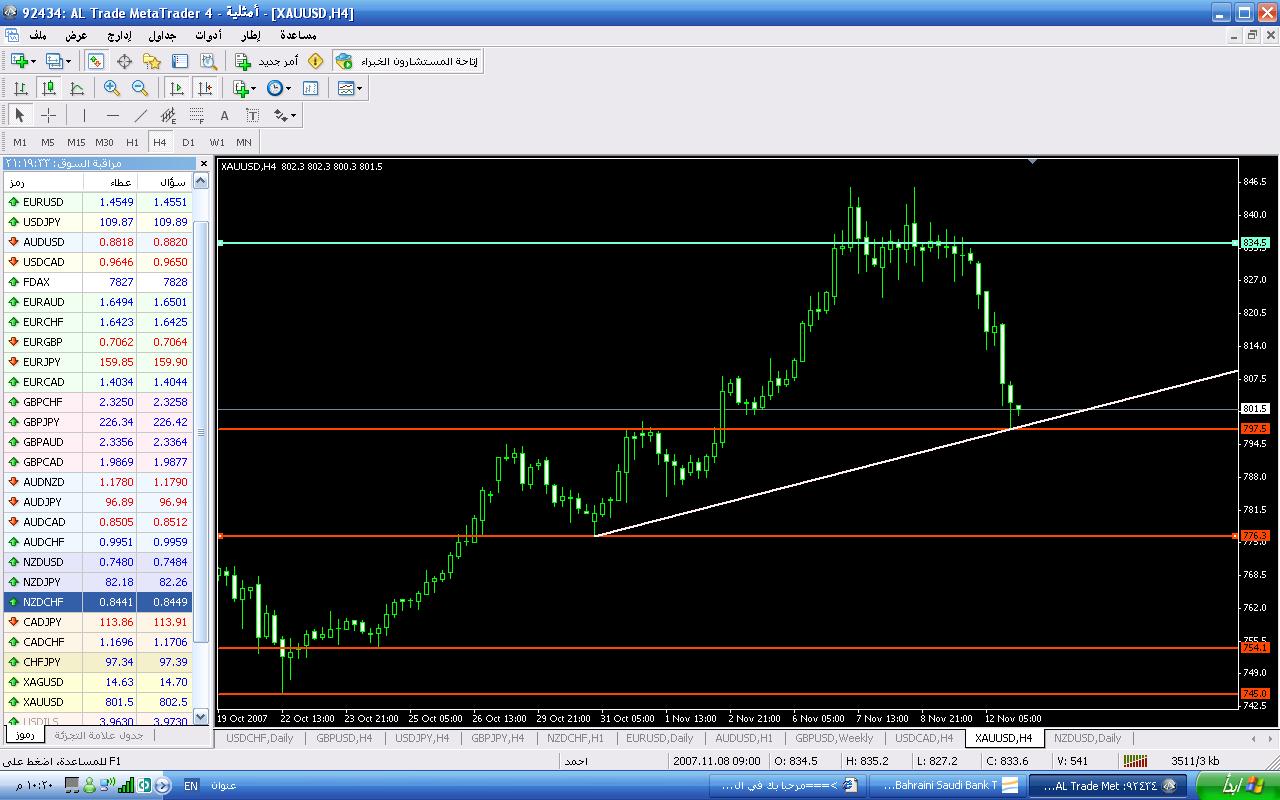This screenshot has height=800, width=1280.
Task: Expand the Periodicity clock dropdown
Action: click(x=288, y=88)
